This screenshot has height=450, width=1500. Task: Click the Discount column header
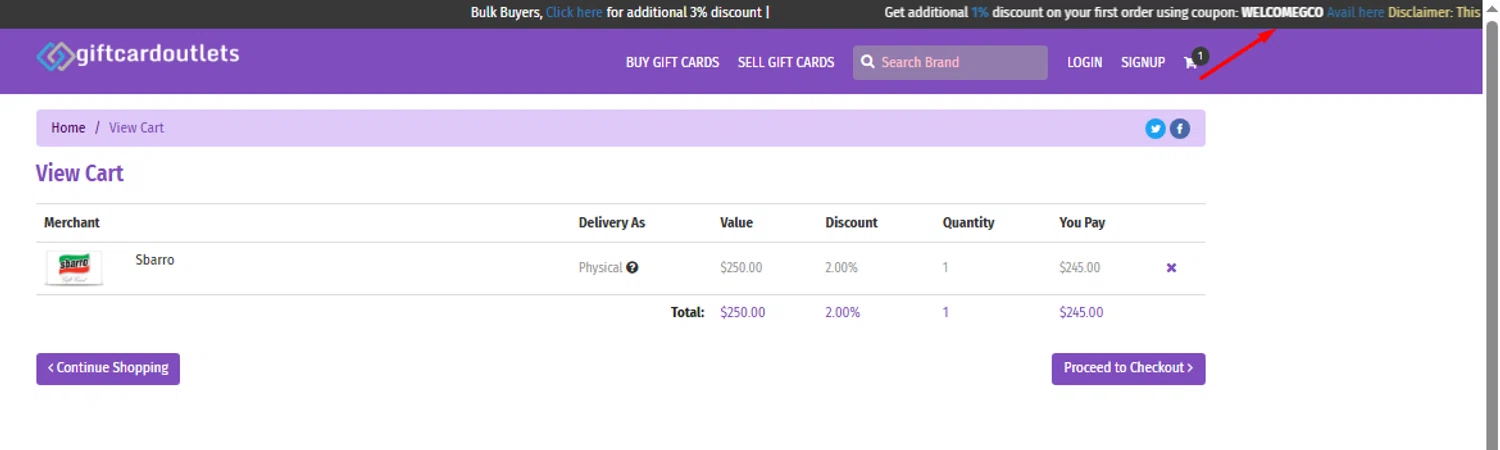click(x=851, y=222)
